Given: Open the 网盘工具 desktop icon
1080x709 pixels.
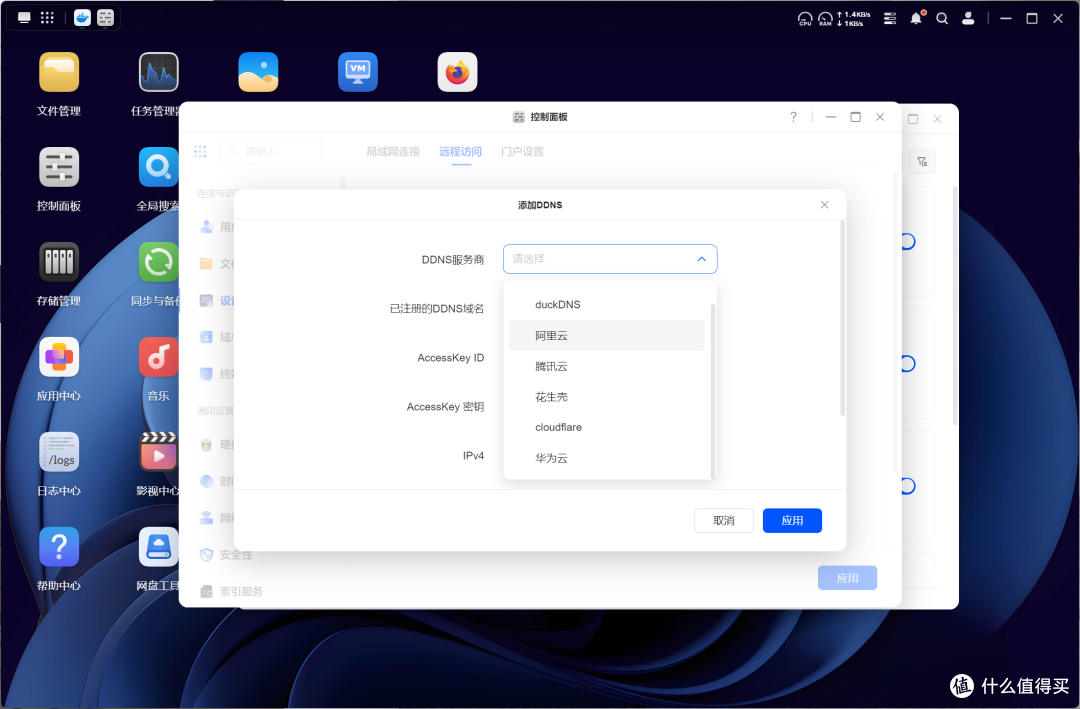Looking at the screenshot, I should [x=158, y=547].
